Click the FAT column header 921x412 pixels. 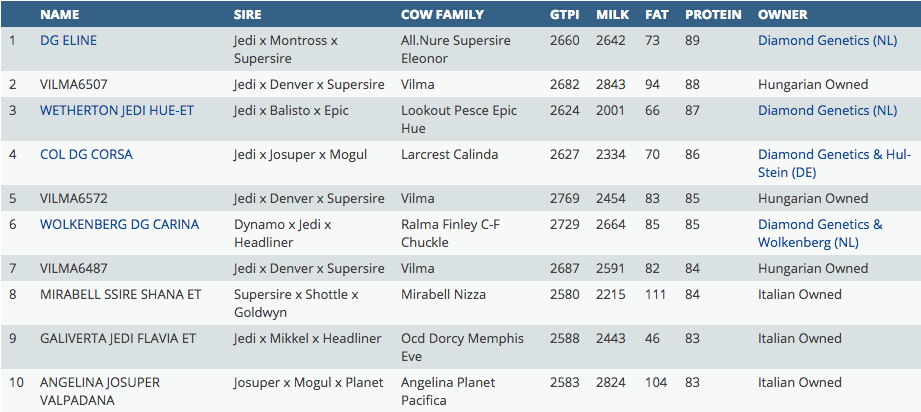[x=657, y=15]
